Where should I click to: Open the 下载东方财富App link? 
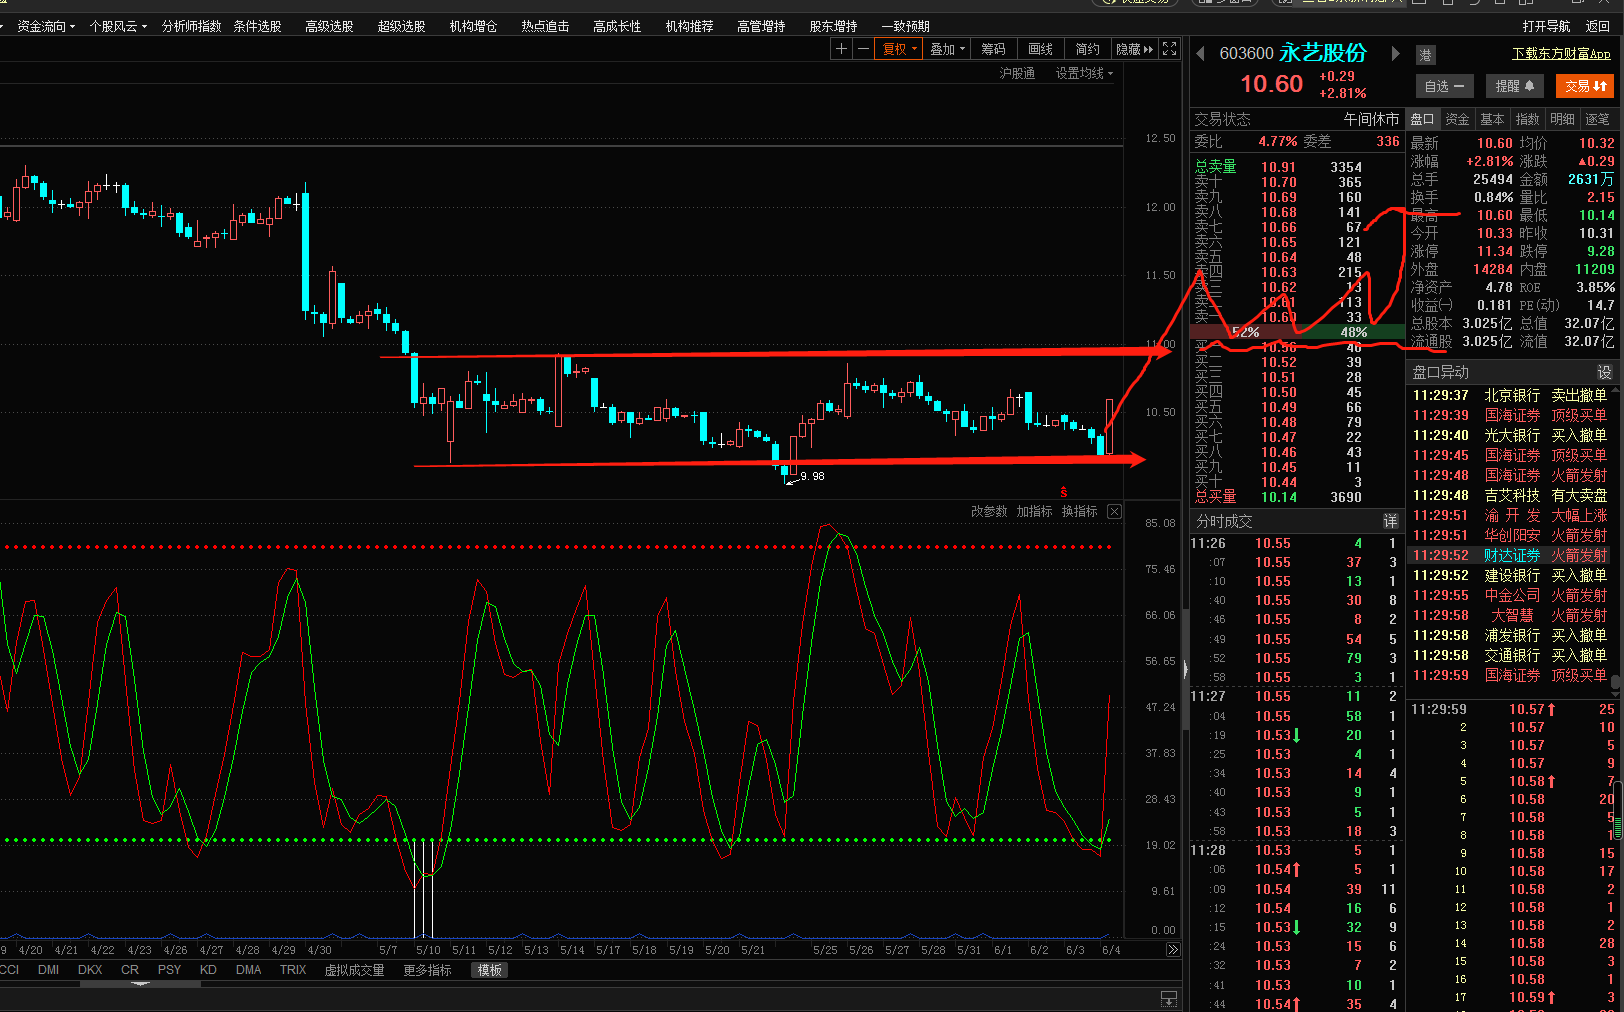click(x=1561, y=54)
